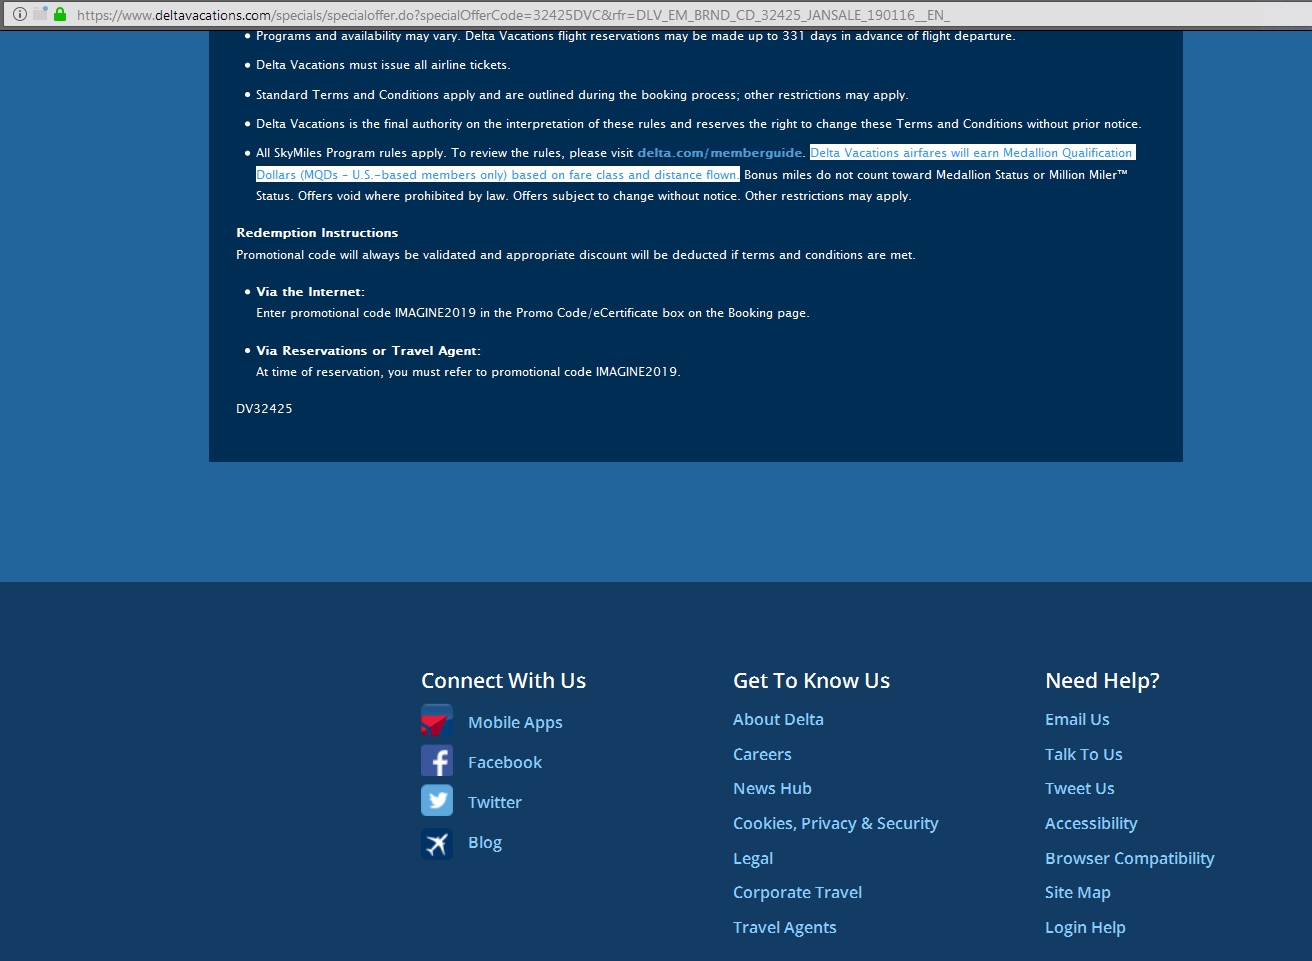The width and height of the screenshot is (1312, 961).
Task: Choose the Talk To Us link
Action: click(x=1083, y=754)
